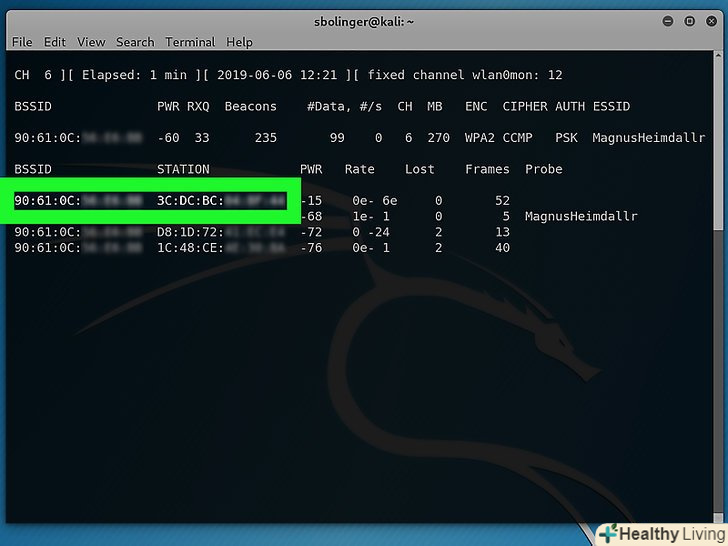
Task: Open the Help menu
Action: point(239,42)
